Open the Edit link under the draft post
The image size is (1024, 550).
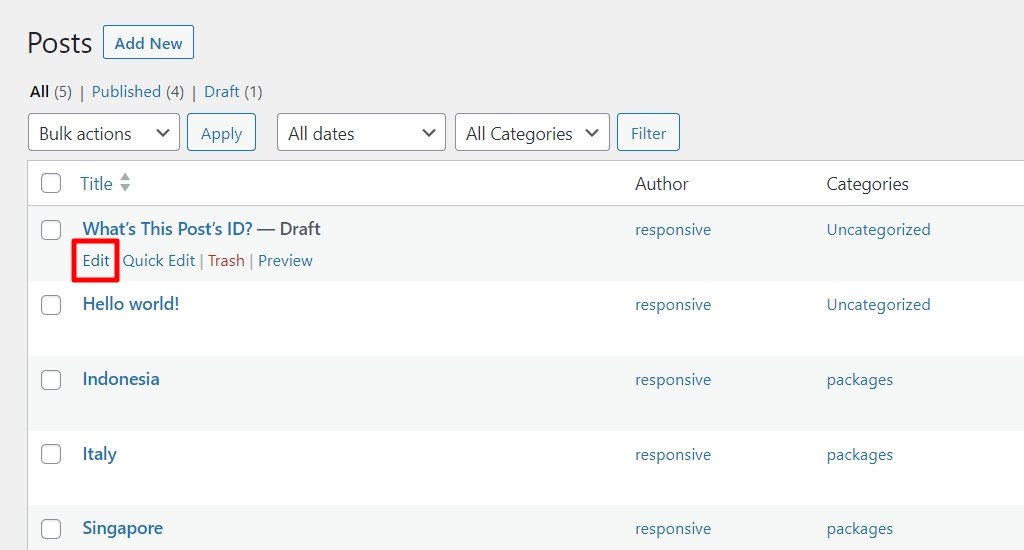coord(96,261)
